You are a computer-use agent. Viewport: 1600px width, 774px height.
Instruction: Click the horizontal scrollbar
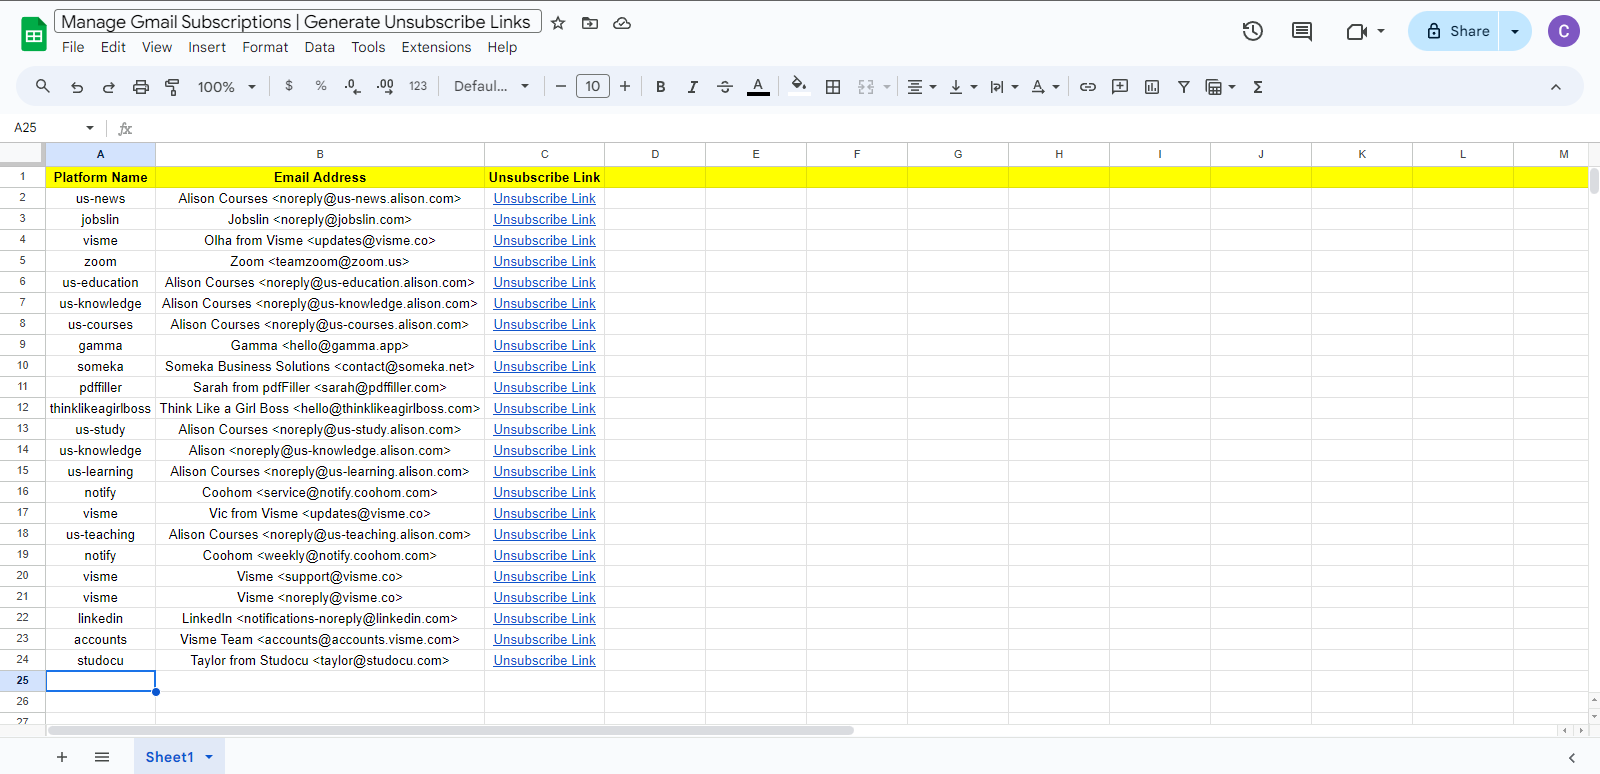coord(450,730)
